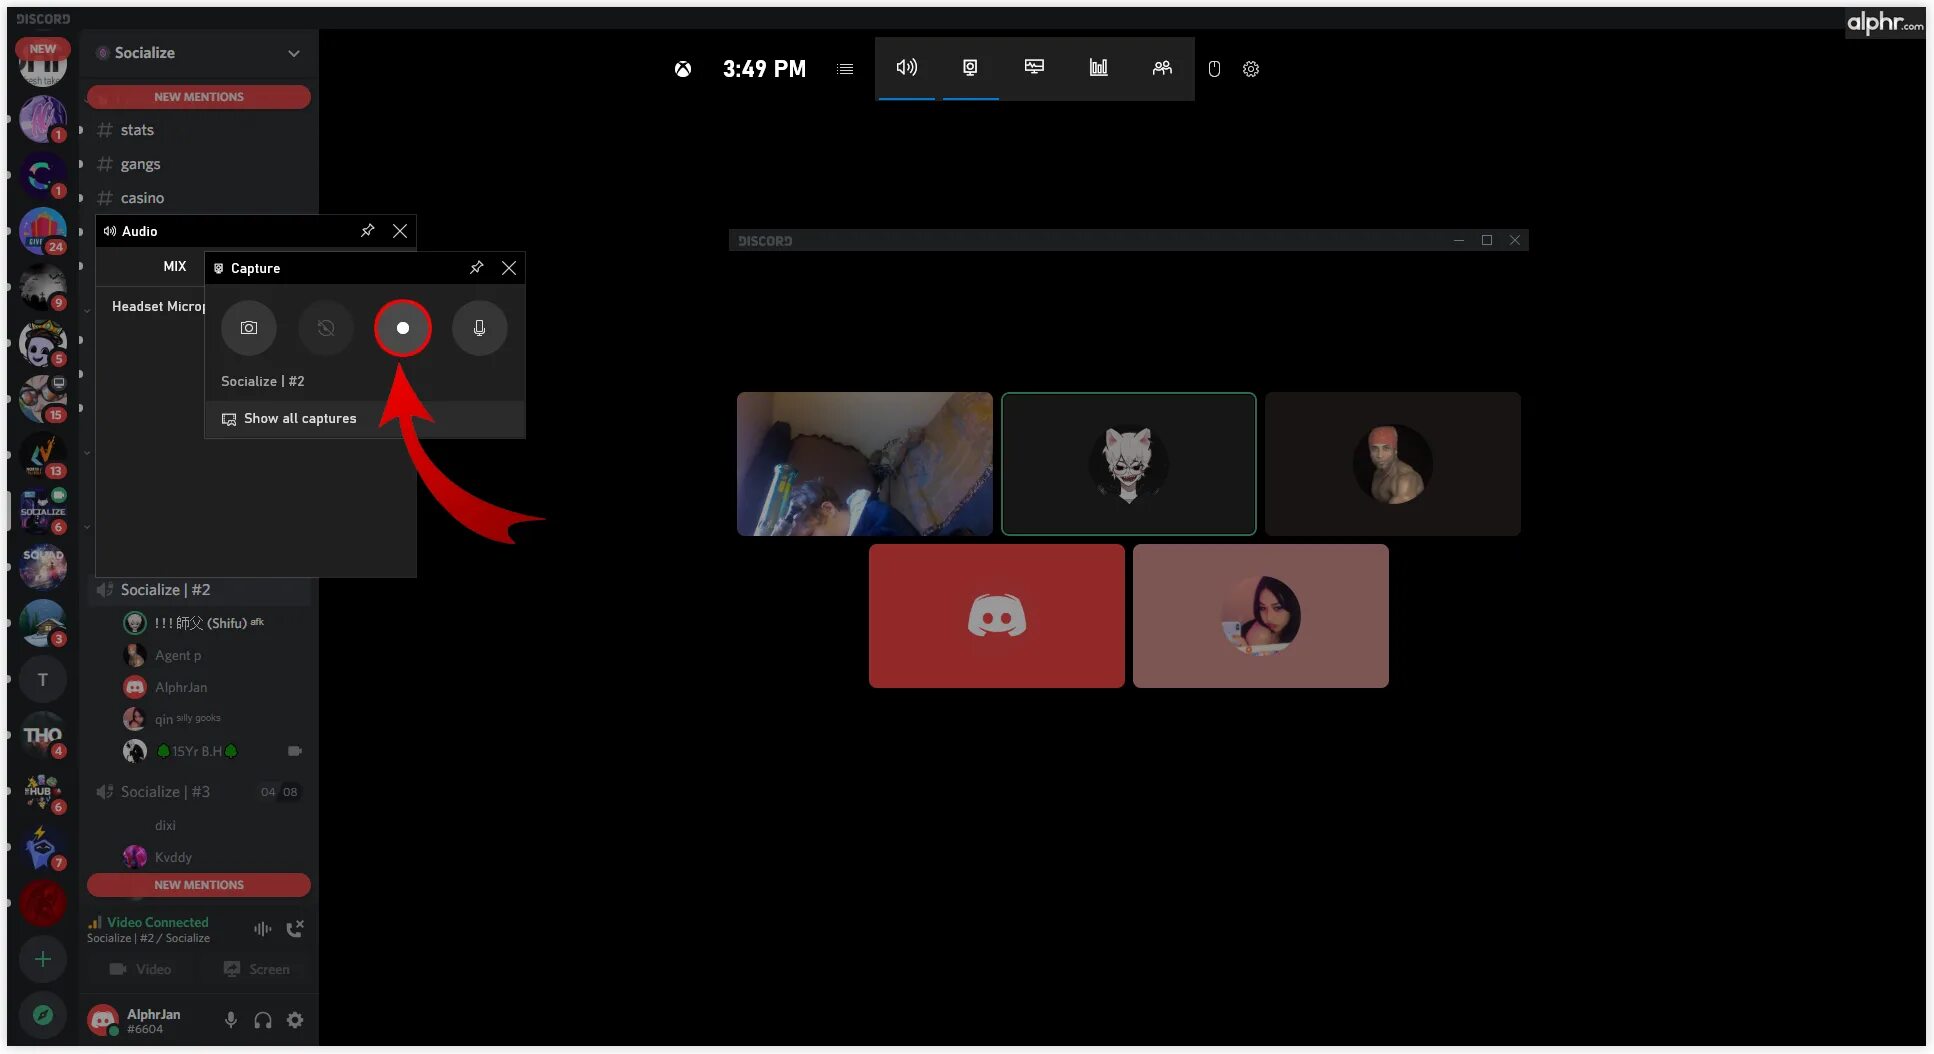The width and height of the screenshot is (1934, 1054).
Task: Click Video Connected status text
Action: coord(158,922)
